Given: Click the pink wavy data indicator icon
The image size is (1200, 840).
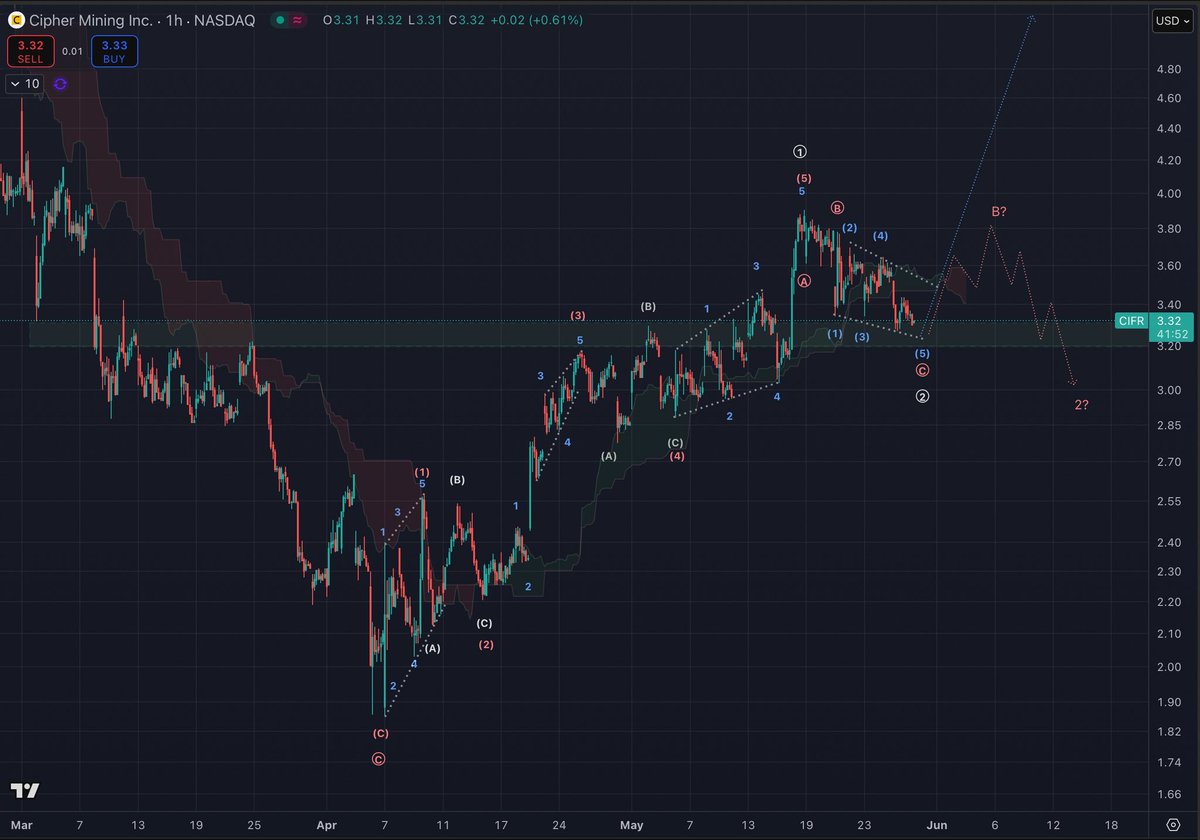Looking at the screenshot, I should point(299,20).
